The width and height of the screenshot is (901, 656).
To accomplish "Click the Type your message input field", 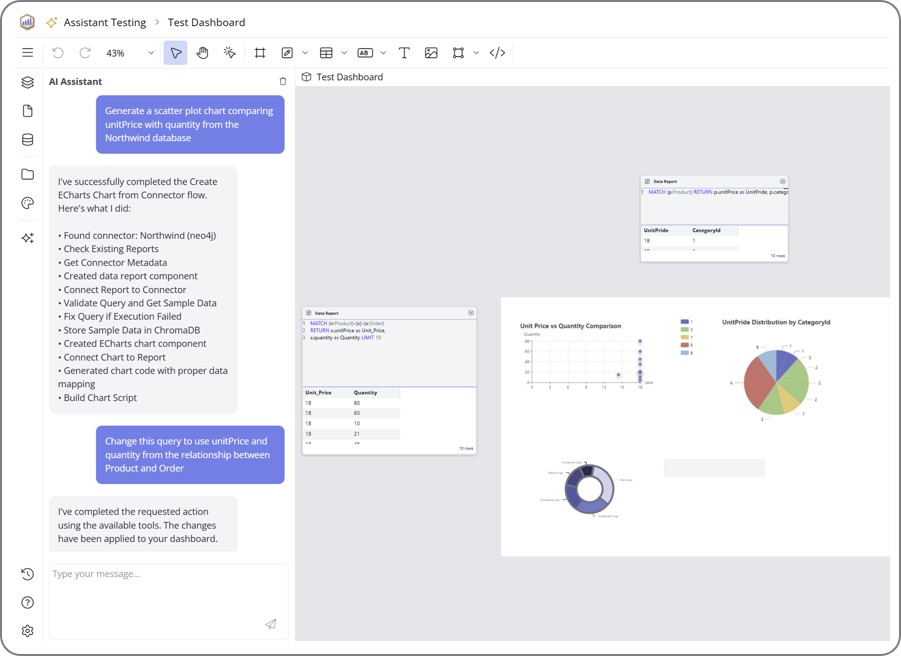I will 168,601.
